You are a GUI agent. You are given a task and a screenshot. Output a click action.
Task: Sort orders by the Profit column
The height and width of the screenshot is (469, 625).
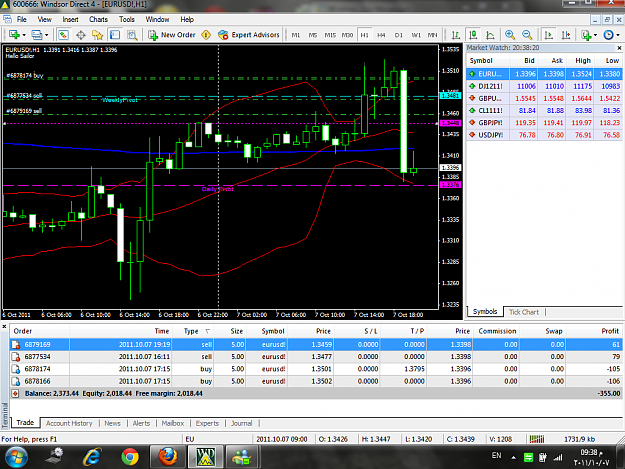[x=594, y=331]
